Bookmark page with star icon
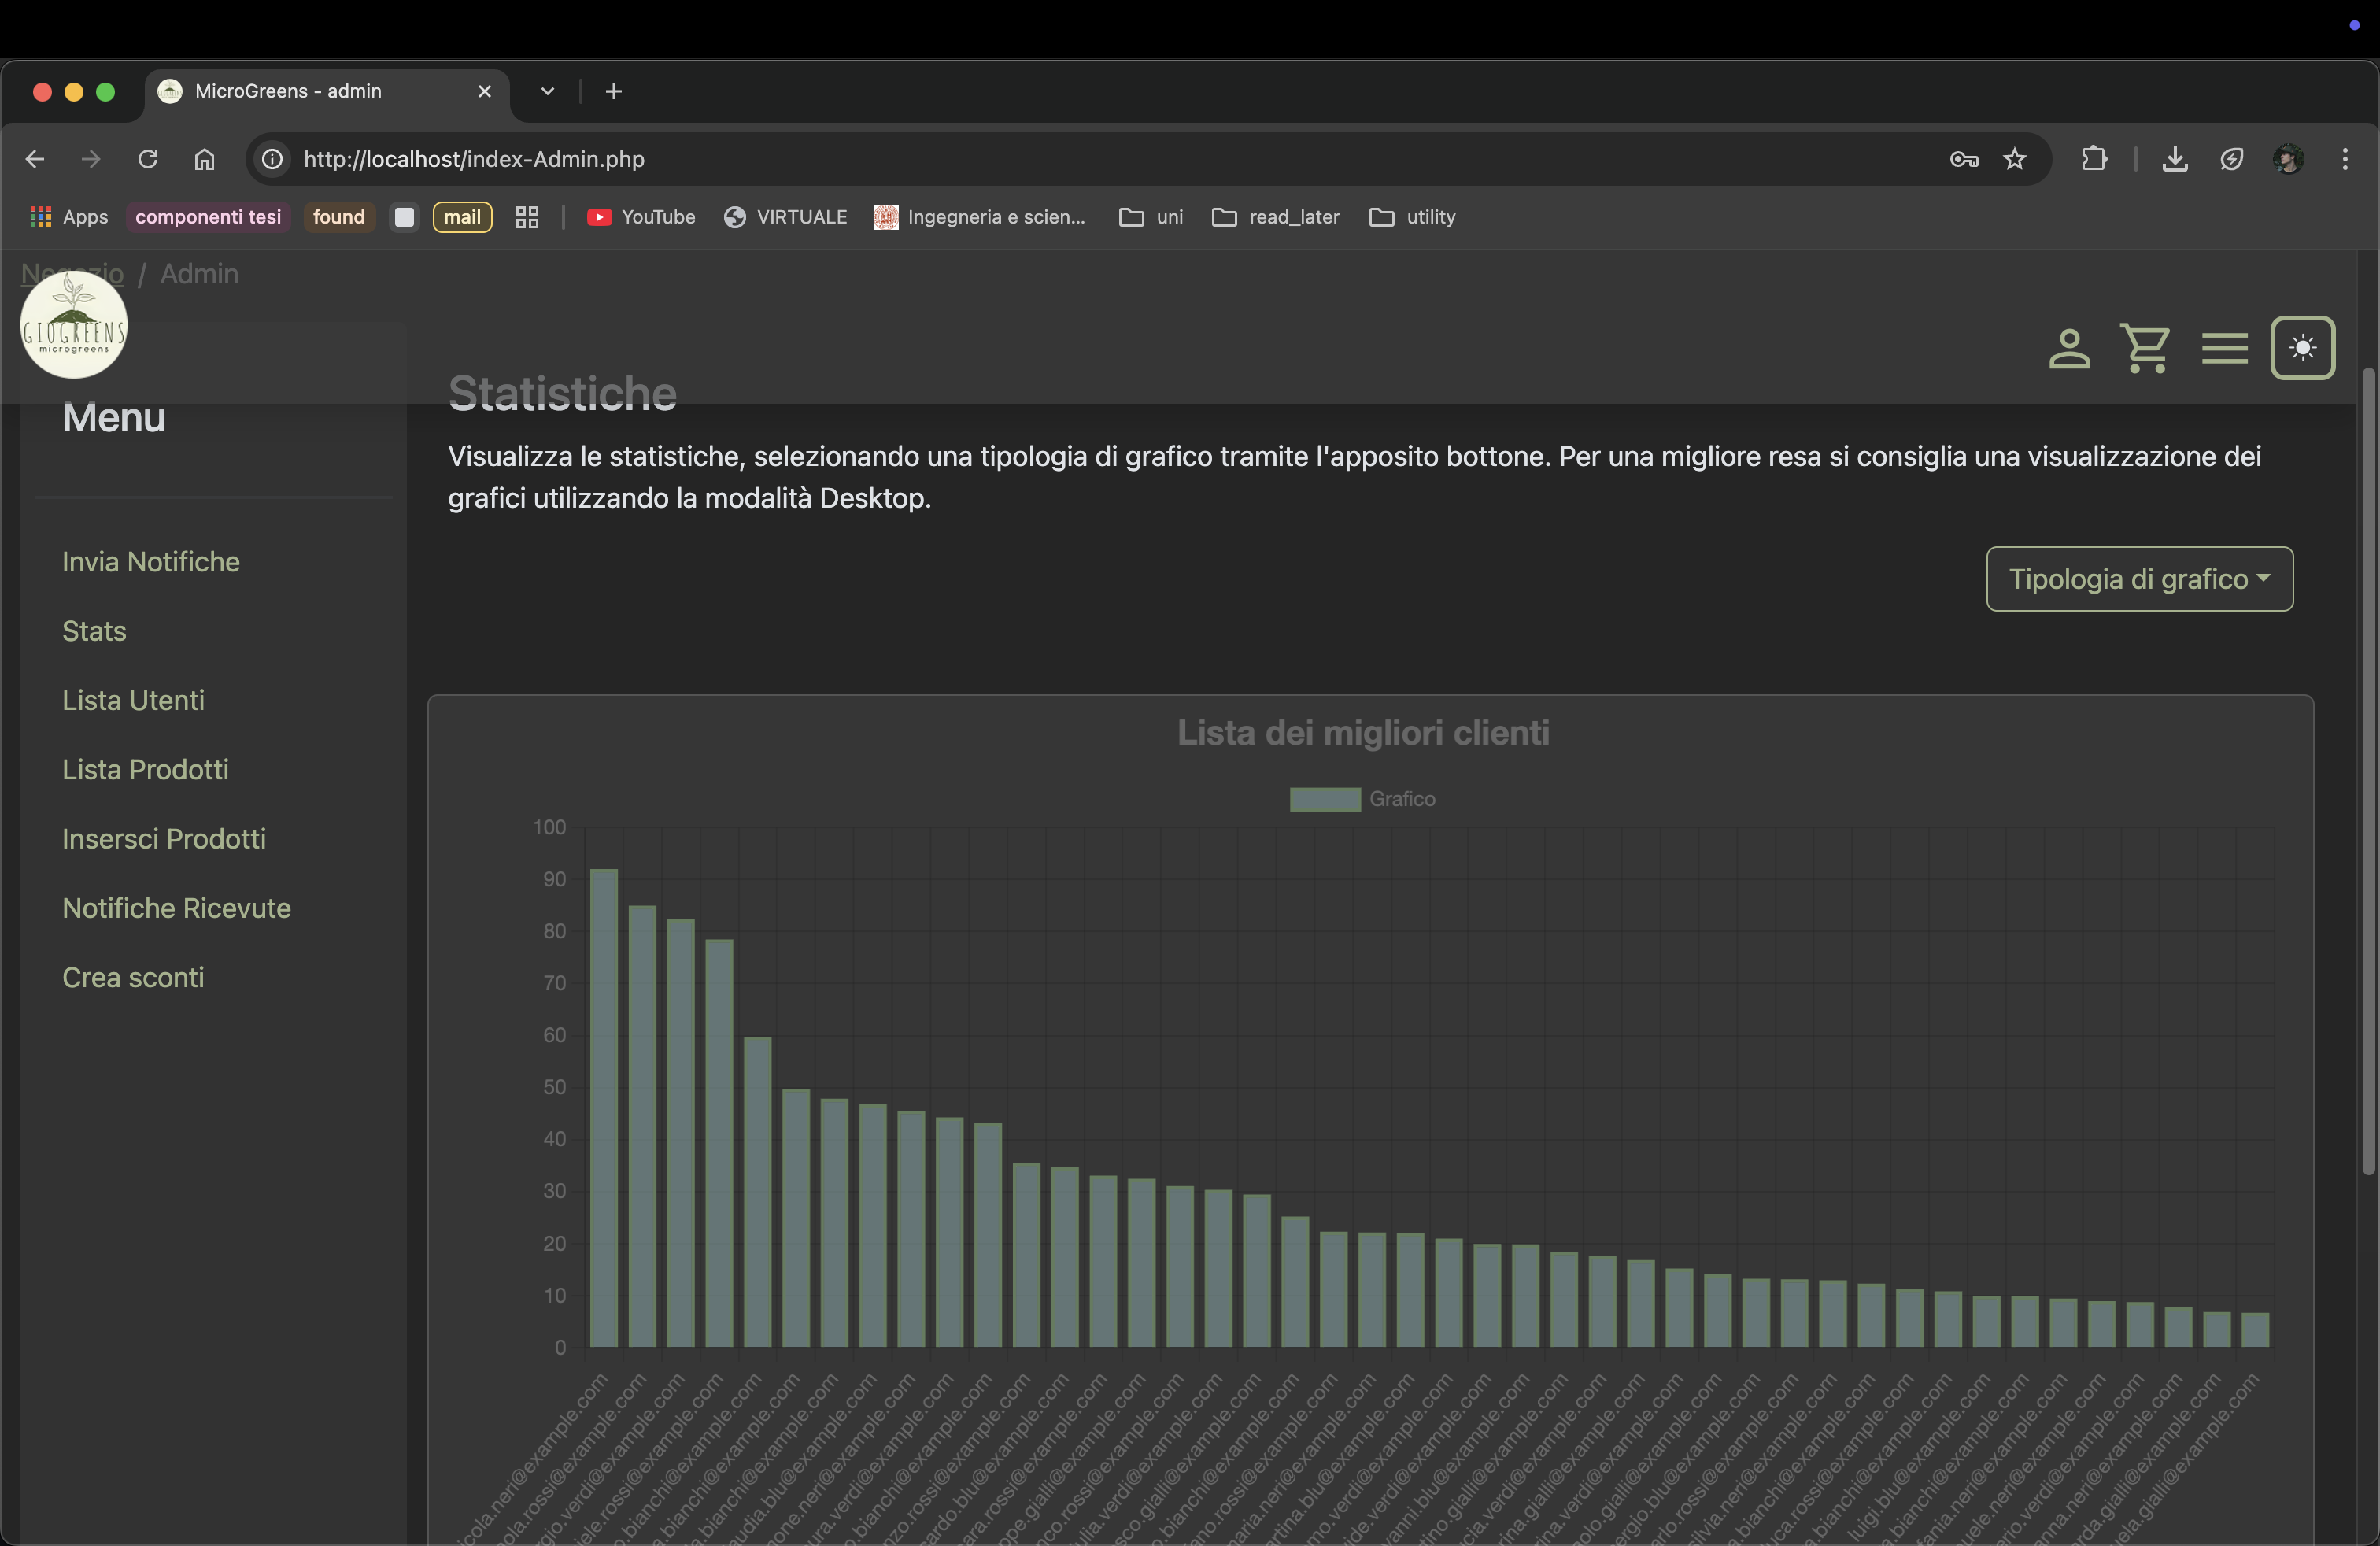The width and height of the screenshot is (2380, 1546). tap(2014, 159)
